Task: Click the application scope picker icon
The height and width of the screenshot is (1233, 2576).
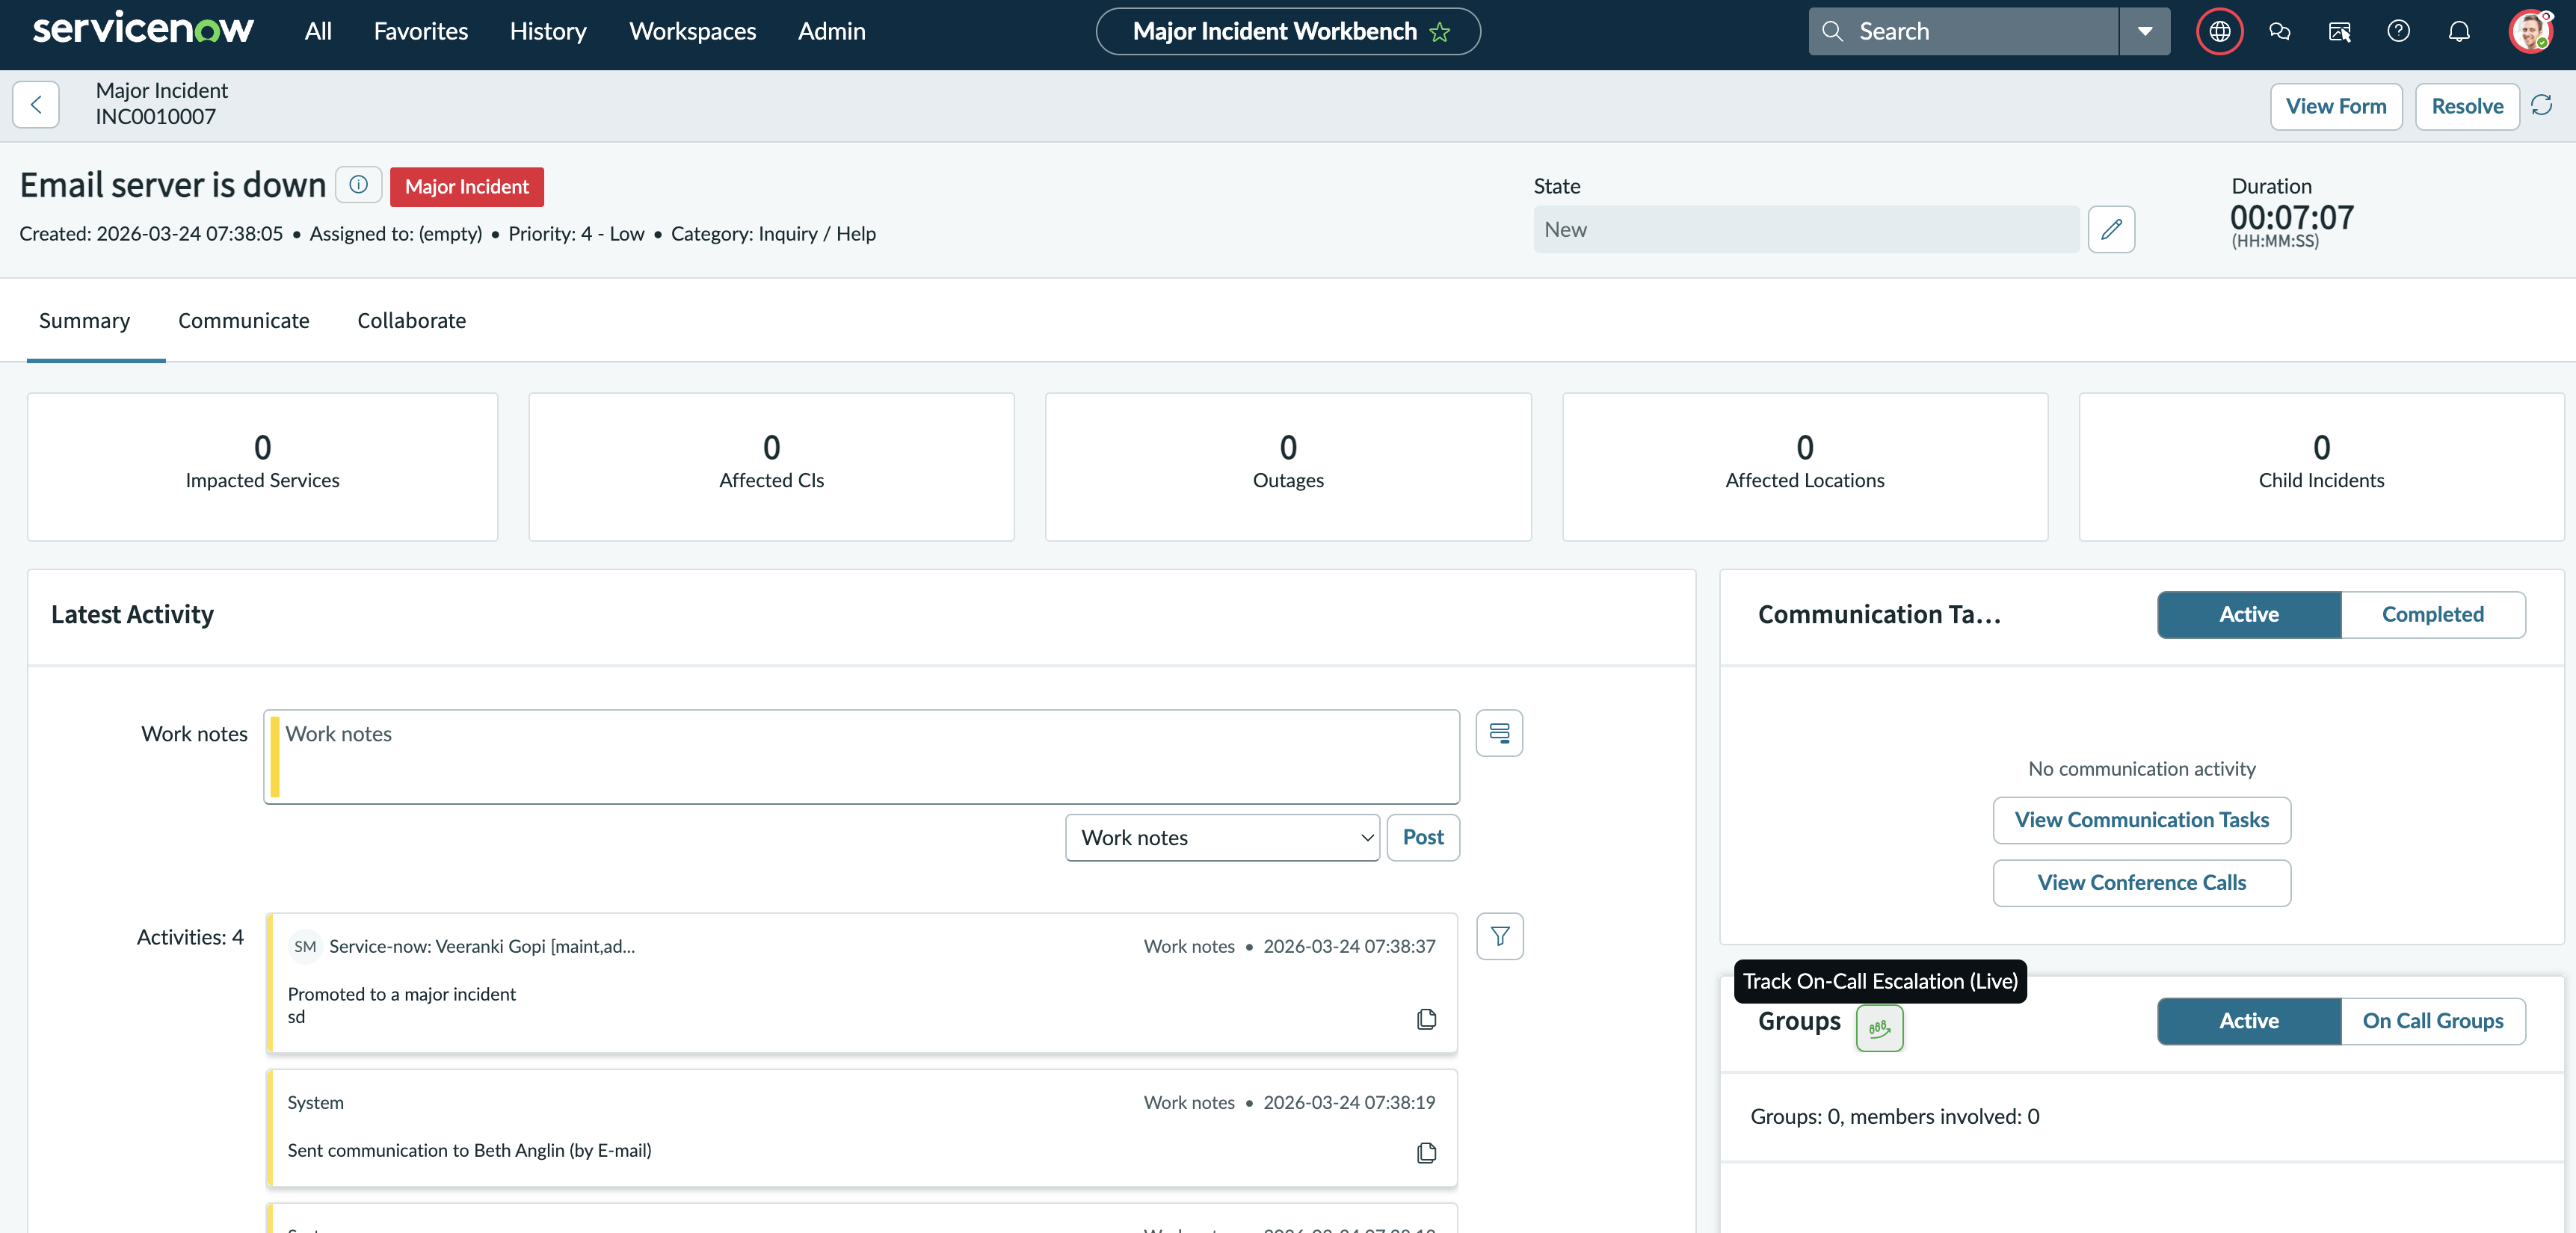Action: 2339,31
